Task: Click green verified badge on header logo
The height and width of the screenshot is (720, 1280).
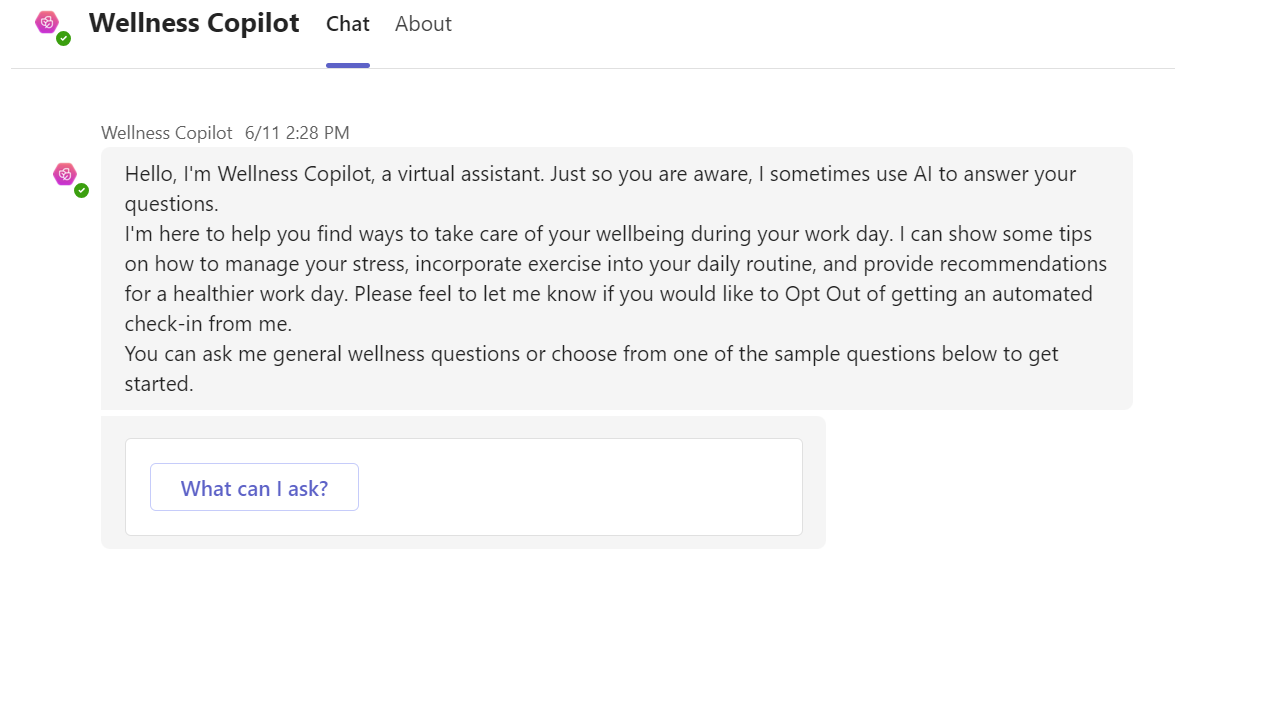Action: coord(64,39)
